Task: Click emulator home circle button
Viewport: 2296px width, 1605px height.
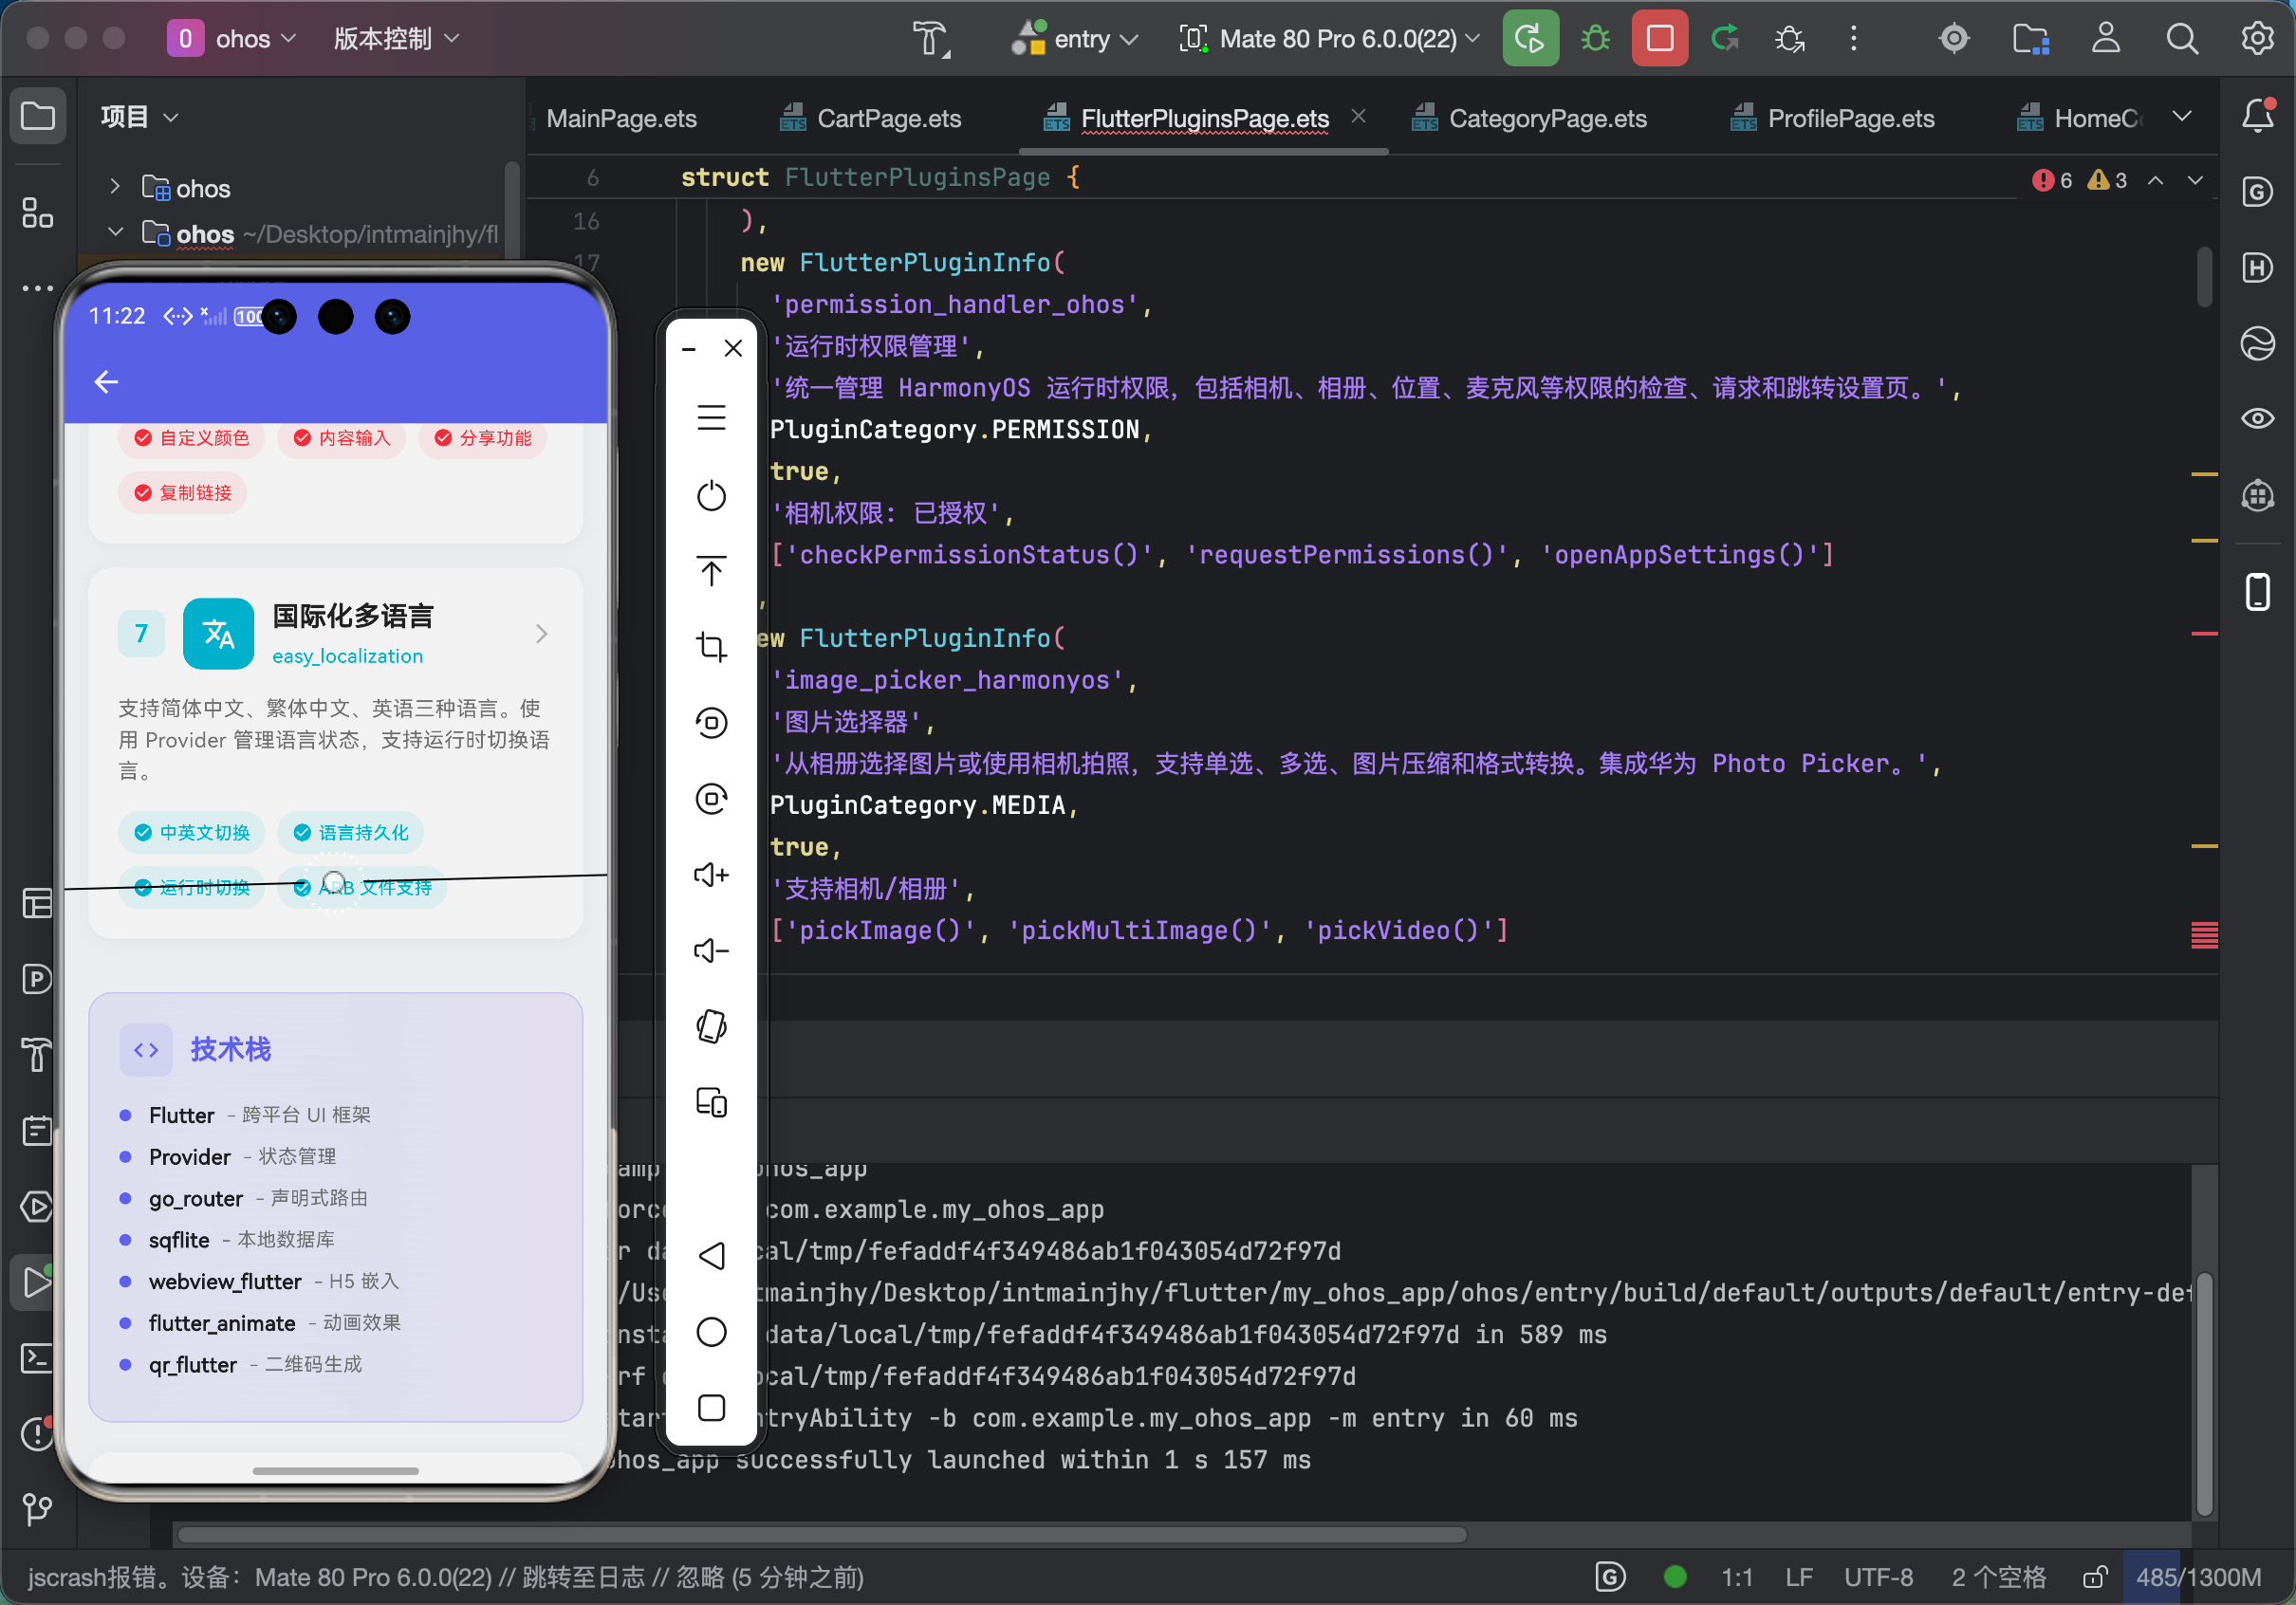Action: tap(711, 1332)
